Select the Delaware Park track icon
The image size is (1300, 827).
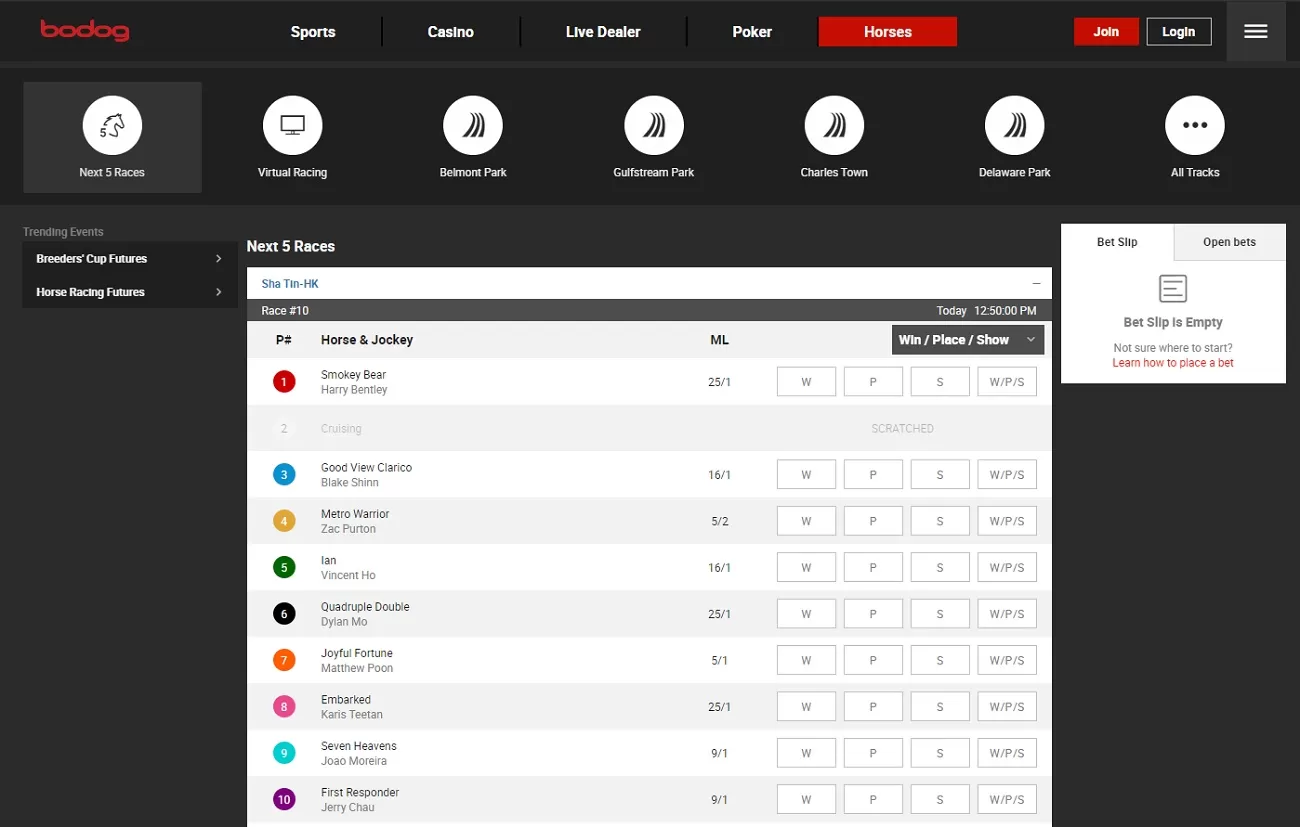click(1015, 126)
